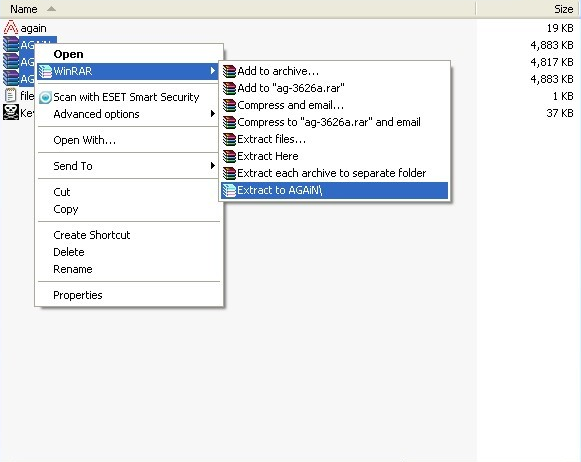Click the 4,817 KB size value
This screenshot has width=581, height=462.
click(x=552, y=62)
